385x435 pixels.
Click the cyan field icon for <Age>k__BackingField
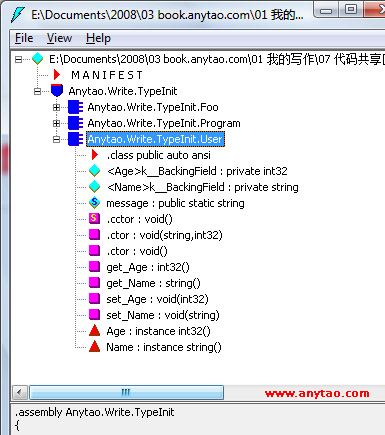95,171
